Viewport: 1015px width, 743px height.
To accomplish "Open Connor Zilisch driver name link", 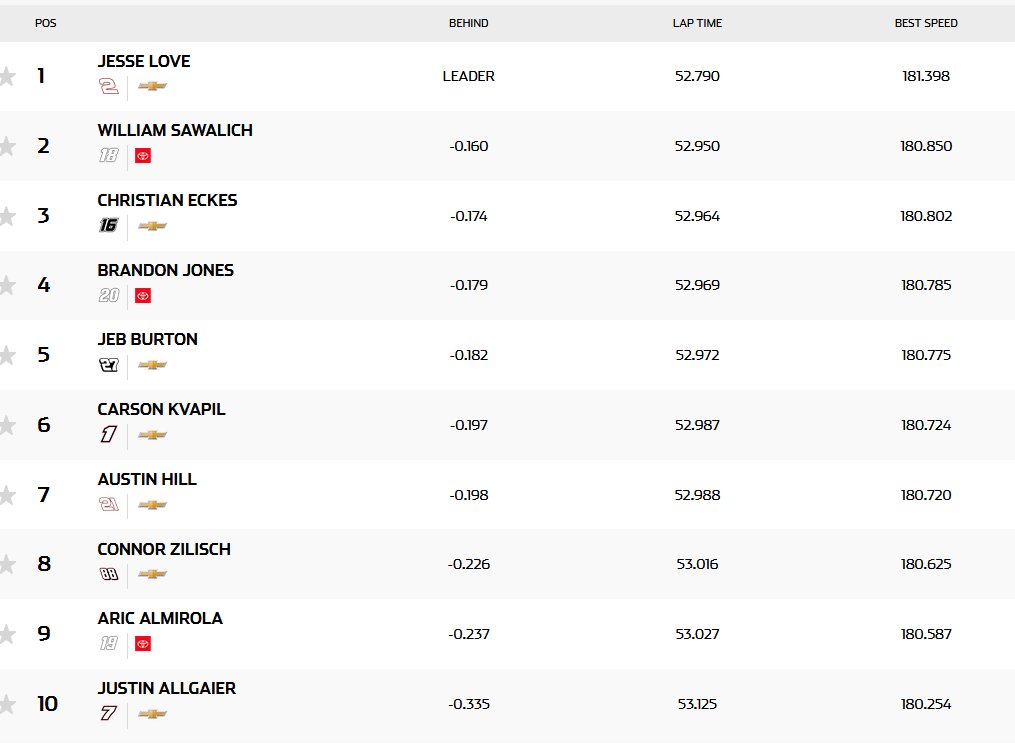I will point(164,549).
